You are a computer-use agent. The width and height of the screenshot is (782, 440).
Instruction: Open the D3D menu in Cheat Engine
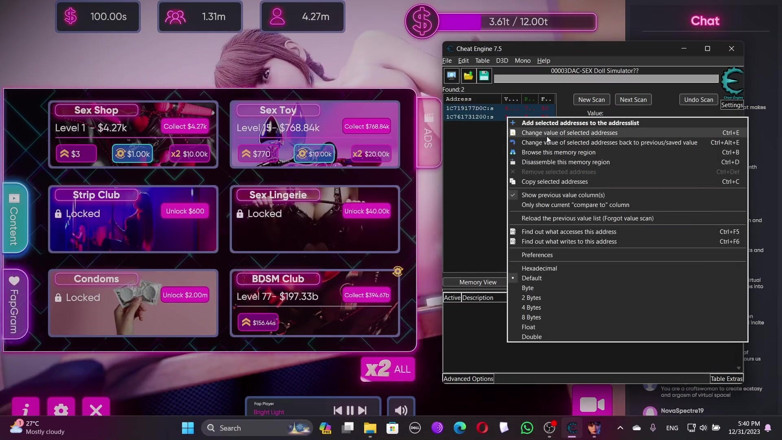pos(502,60)
